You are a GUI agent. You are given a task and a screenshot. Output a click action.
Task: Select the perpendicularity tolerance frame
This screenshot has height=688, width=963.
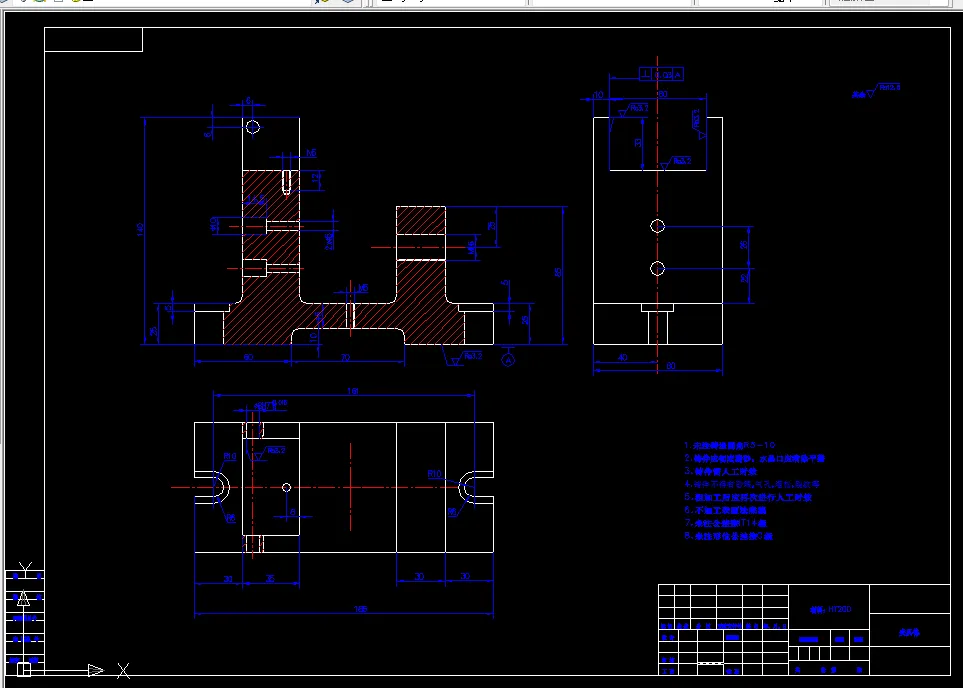coord(661,74)
